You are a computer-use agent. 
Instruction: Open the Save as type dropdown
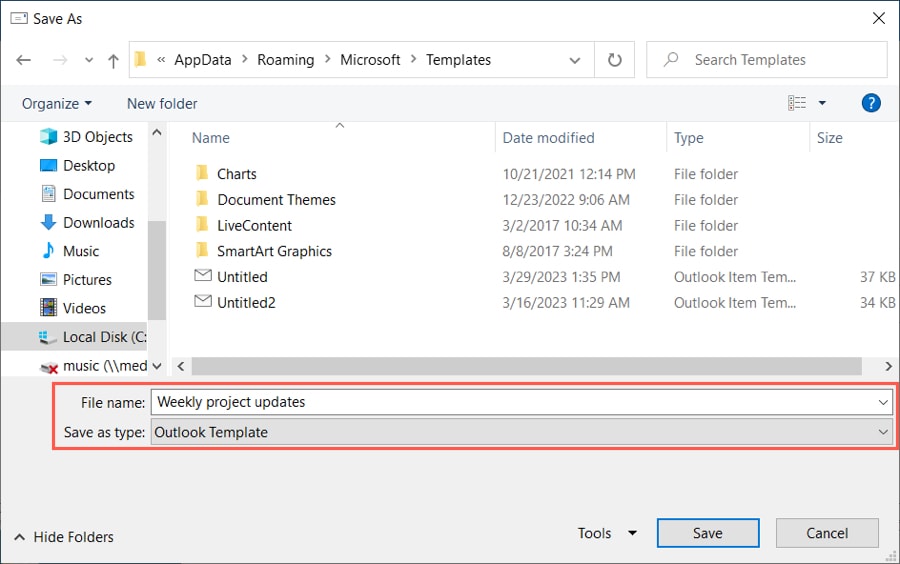click(x=521, y=432)
